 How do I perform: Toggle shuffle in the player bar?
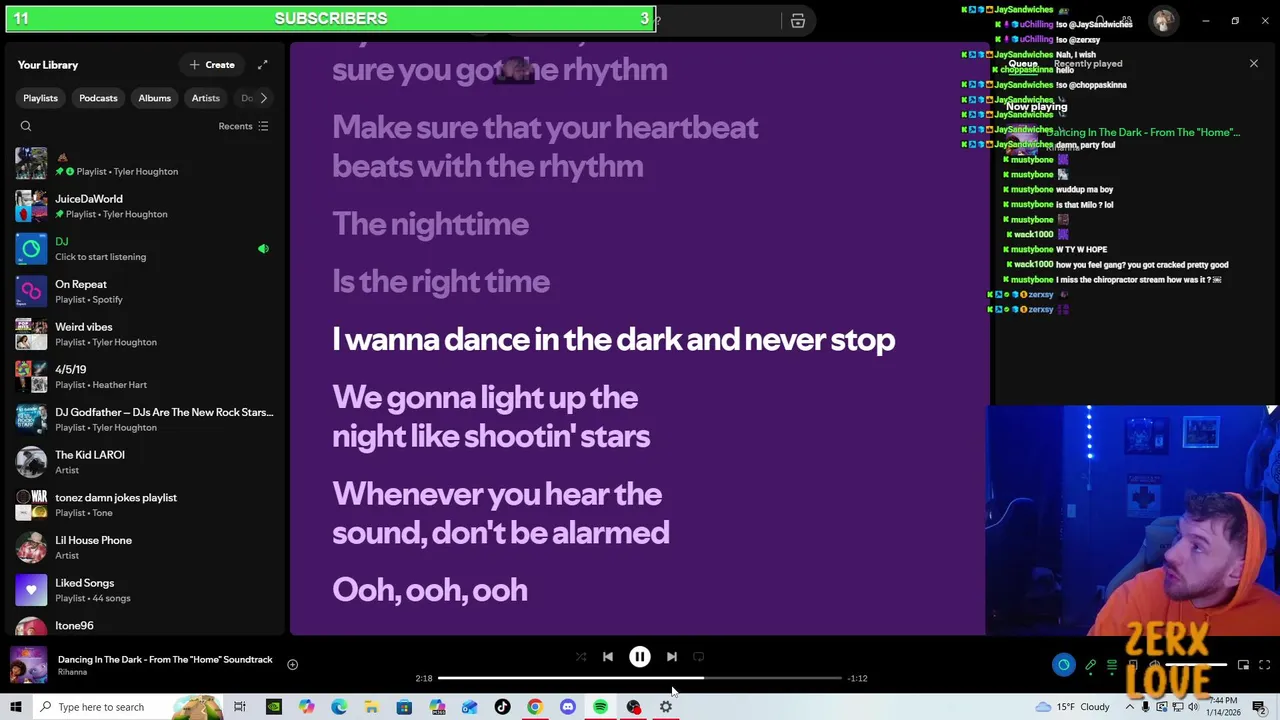pyautogui.click(x=581, y=657)
